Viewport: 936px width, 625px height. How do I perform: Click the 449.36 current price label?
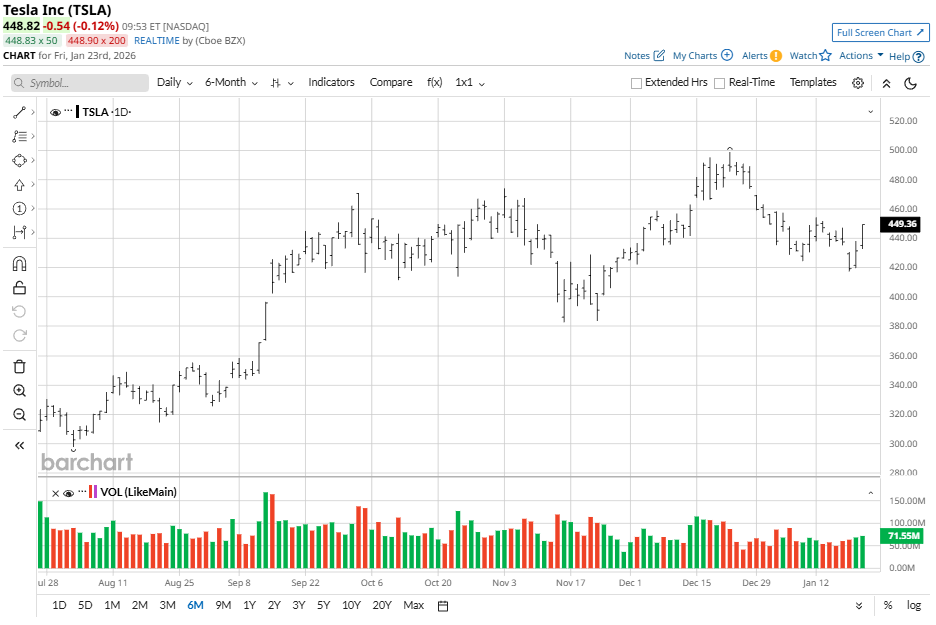pyautogui.click(x=901, y=224)
